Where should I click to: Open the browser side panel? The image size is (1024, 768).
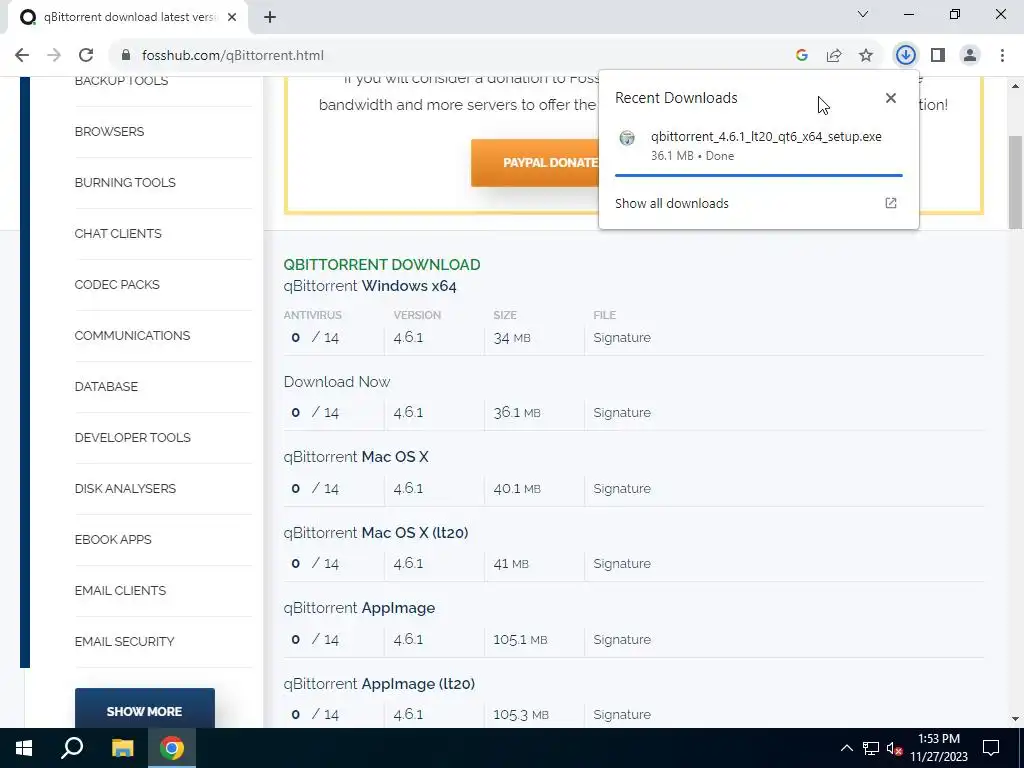tap(938, 56)
